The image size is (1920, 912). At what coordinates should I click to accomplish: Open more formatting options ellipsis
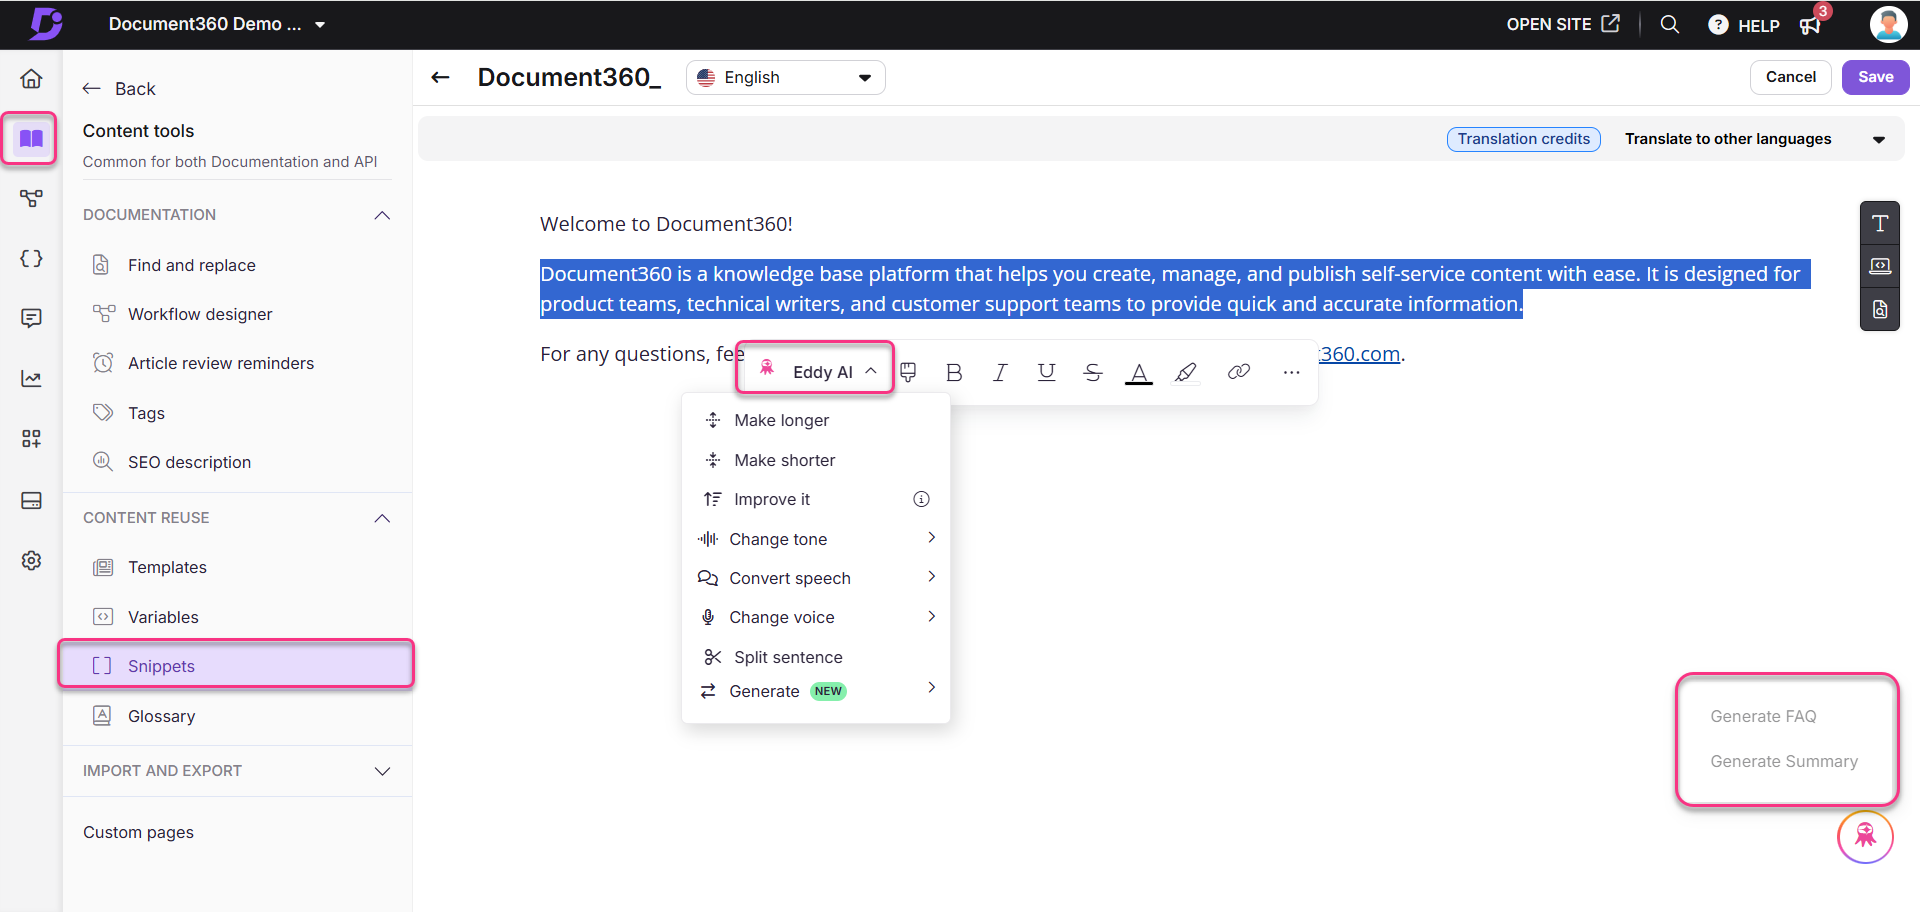click(x=1291, y=372)
